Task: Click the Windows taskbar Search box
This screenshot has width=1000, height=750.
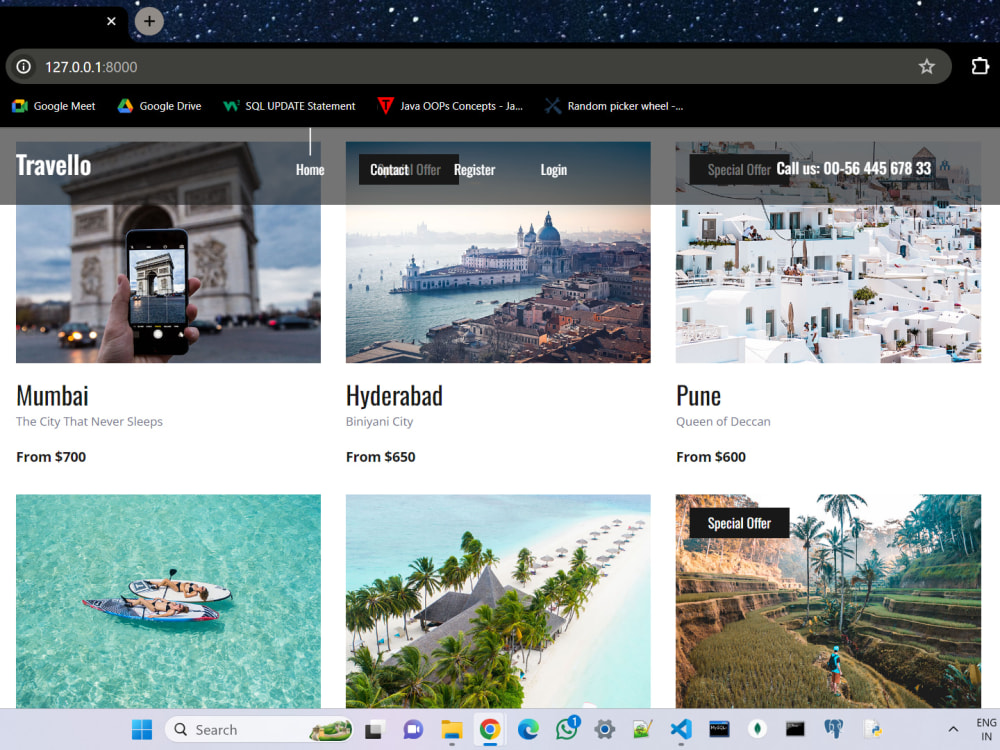Action: pyautogui.click(x=260, y=729)
